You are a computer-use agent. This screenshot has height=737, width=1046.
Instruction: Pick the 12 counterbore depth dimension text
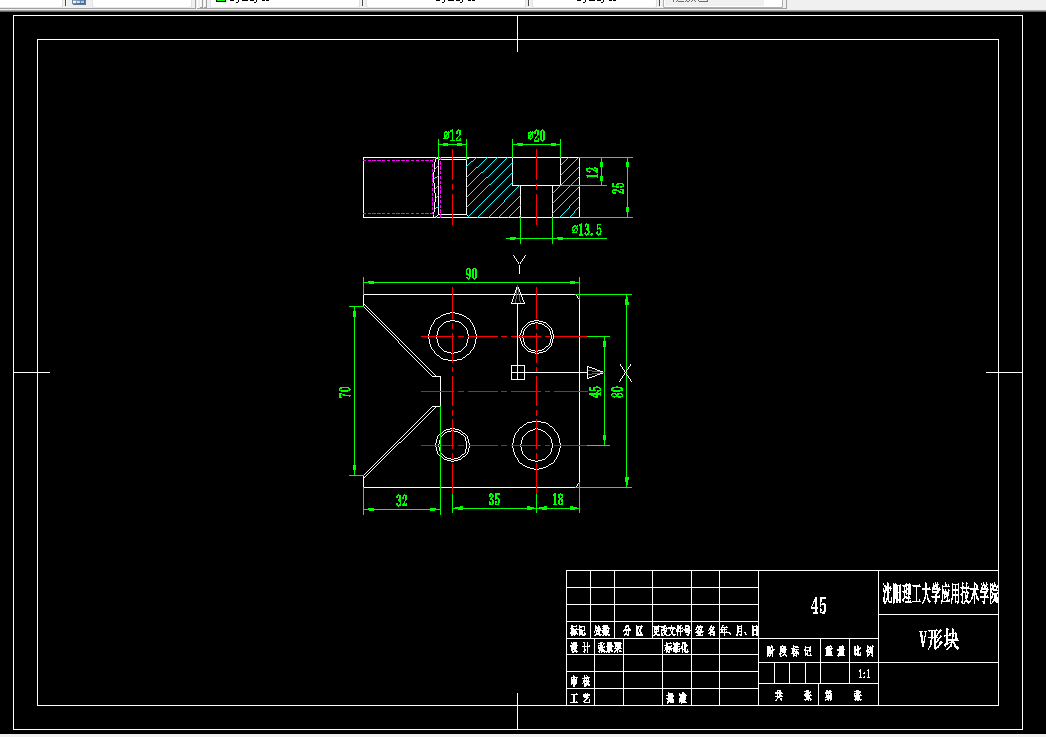pyautogui.click(x=592, y=173)
